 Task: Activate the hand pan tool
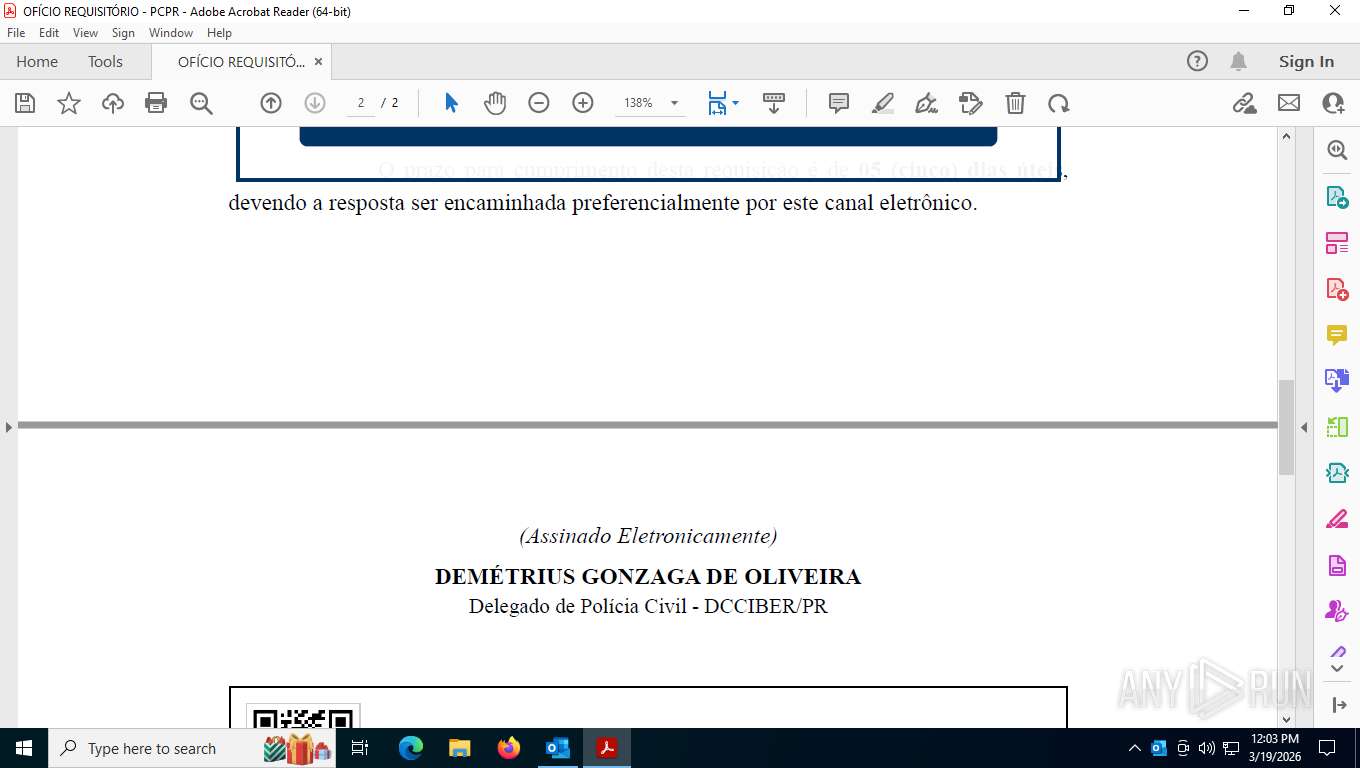(x=495, y=103)
